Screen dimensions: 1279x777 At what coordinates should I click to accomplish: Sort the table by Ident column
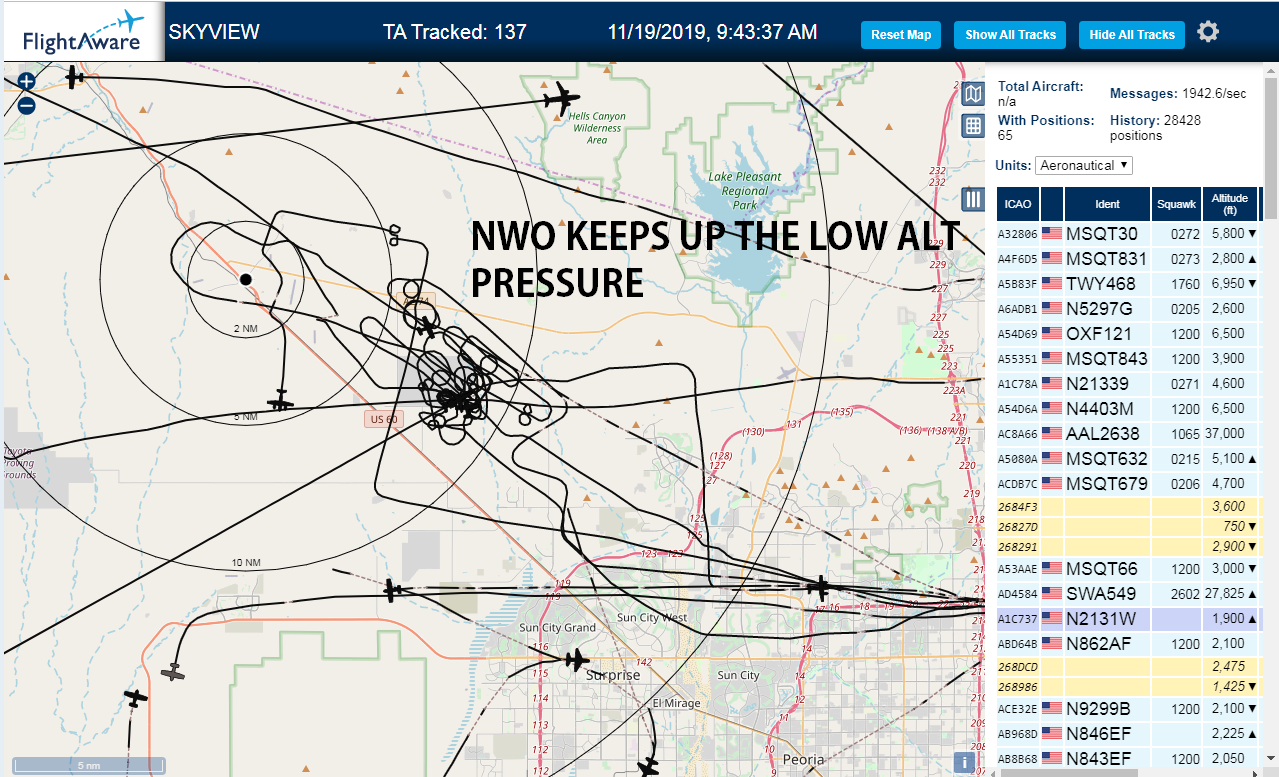click(1108, 204)
